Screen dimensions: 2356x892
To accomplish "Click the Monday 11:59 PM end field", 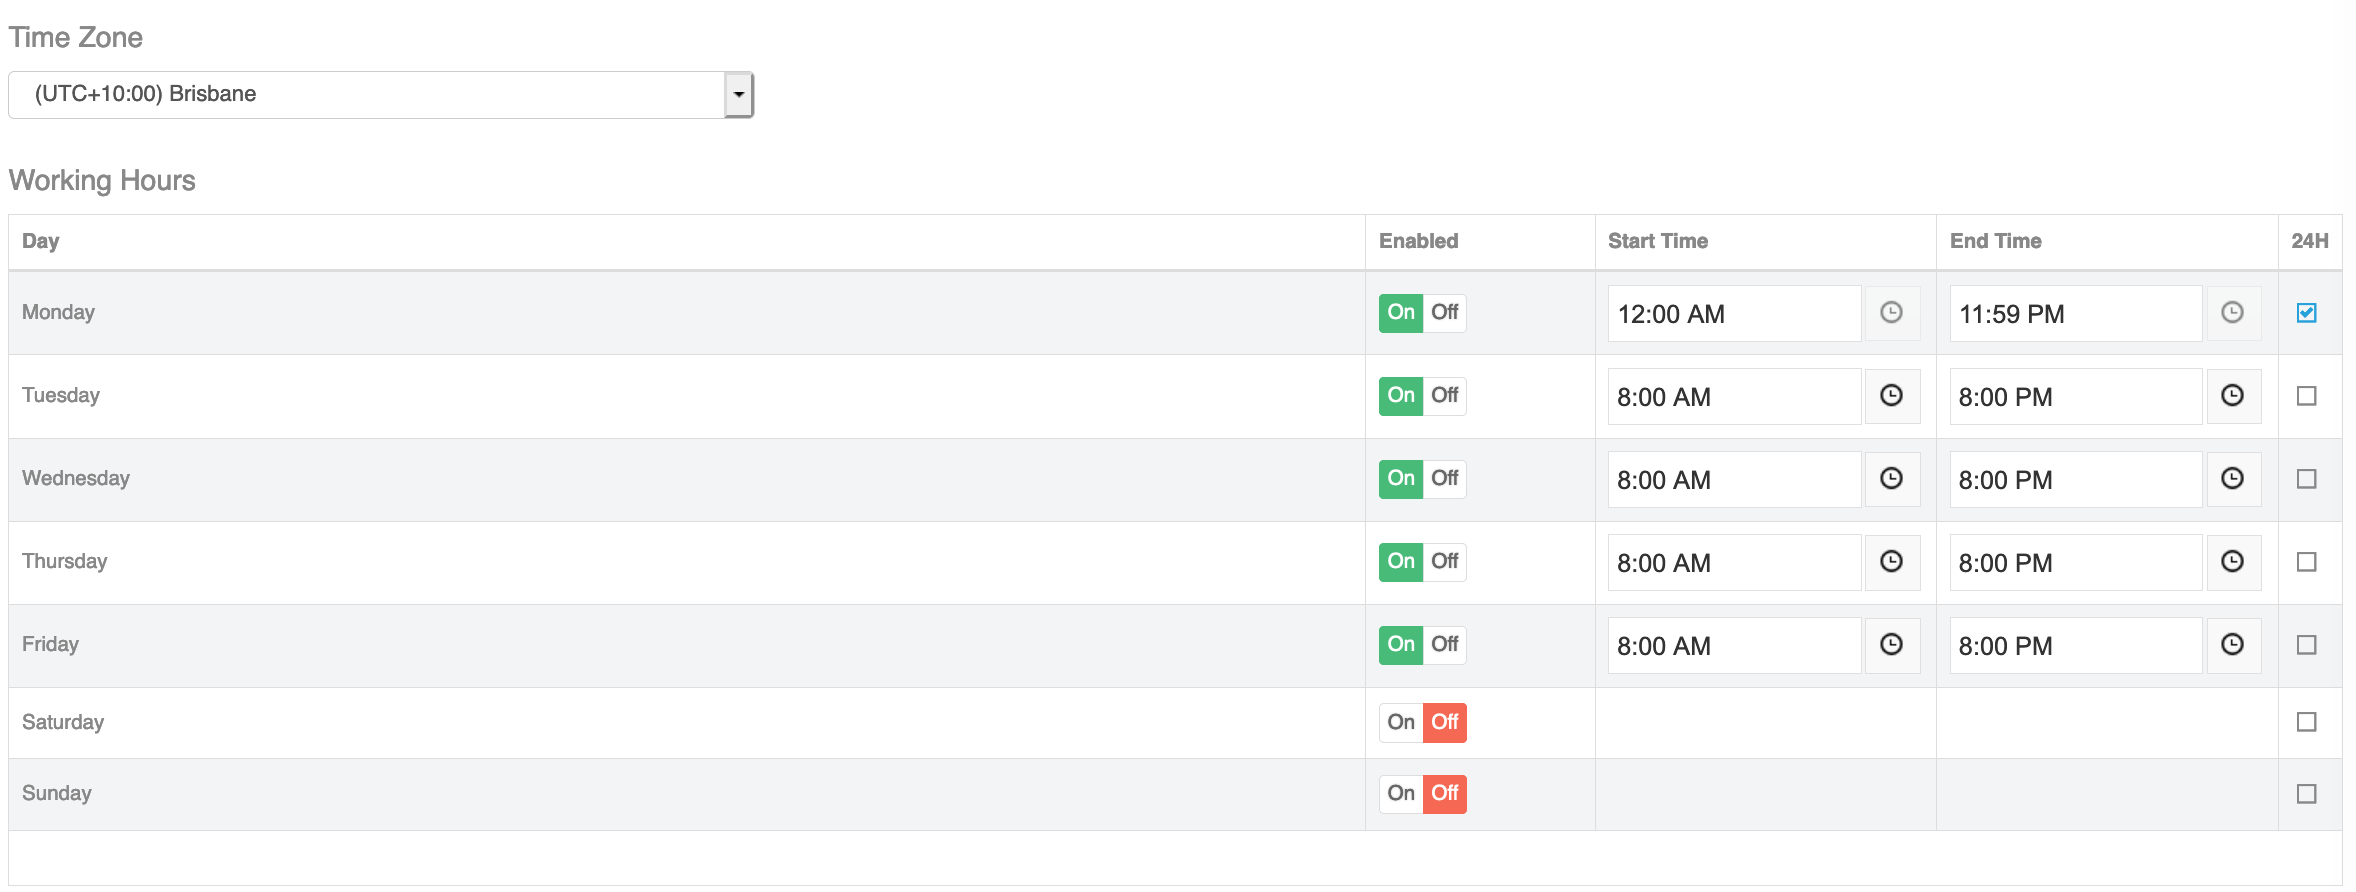I will [x=2076, y=313].
